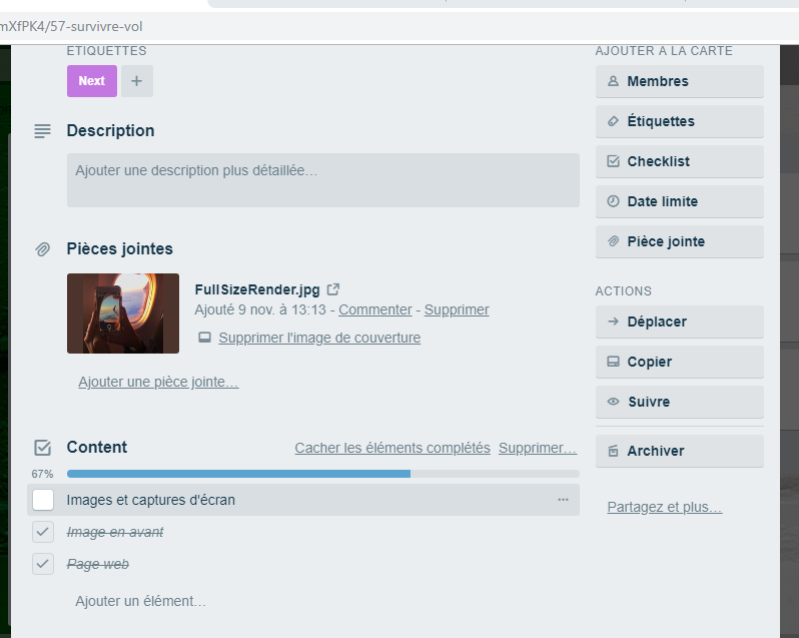
Task: Select Archiver in the actions list
Action: tap(680, 451)
